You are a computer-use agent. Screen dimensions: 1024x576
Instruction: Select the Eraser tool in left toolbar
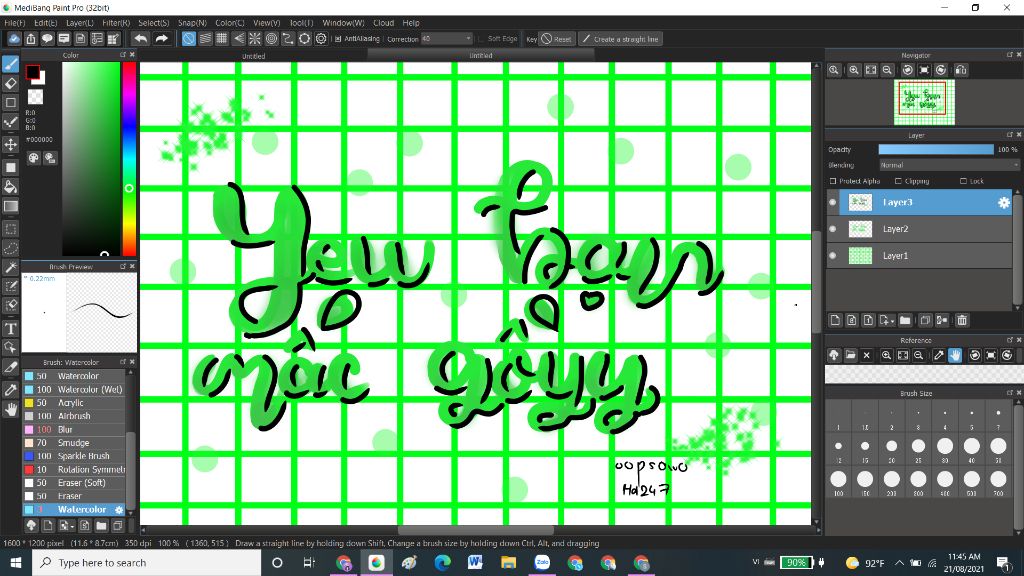[10, 83]
